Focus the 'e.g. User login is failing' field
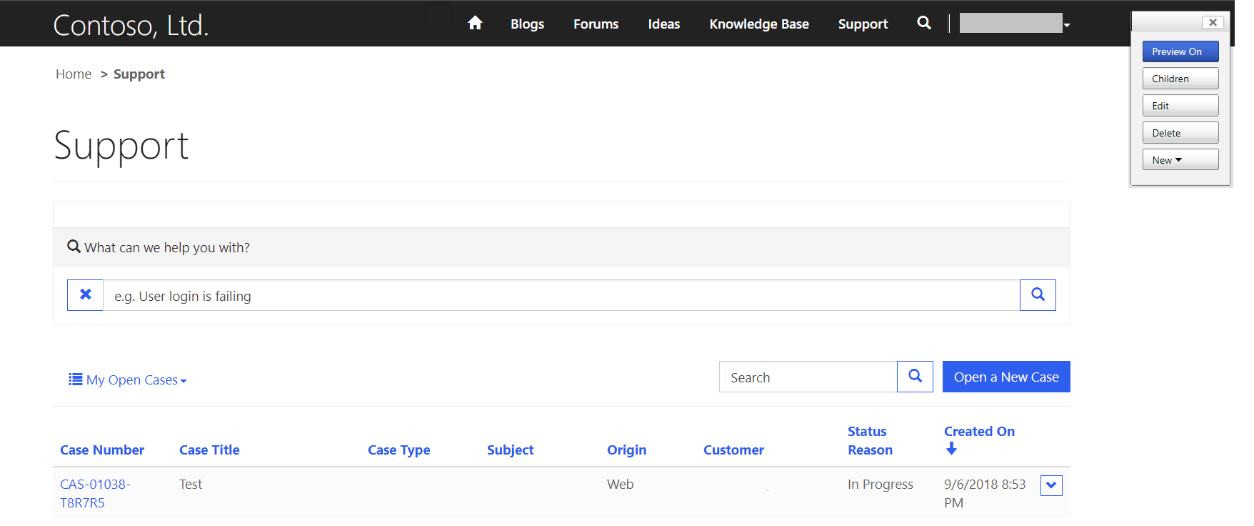The width and height of the screenshot is (1254, 526). click(x=562, y=295)
